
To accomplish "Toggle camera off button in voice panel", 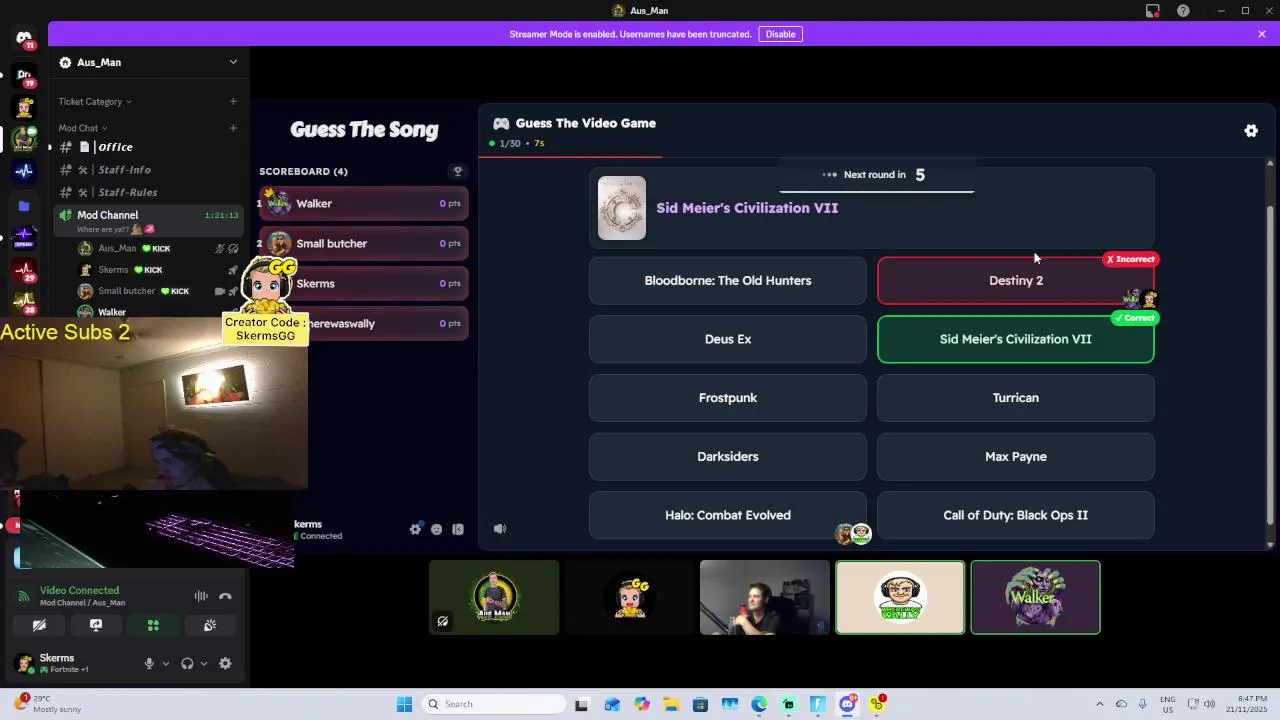I will pos(39,625).
